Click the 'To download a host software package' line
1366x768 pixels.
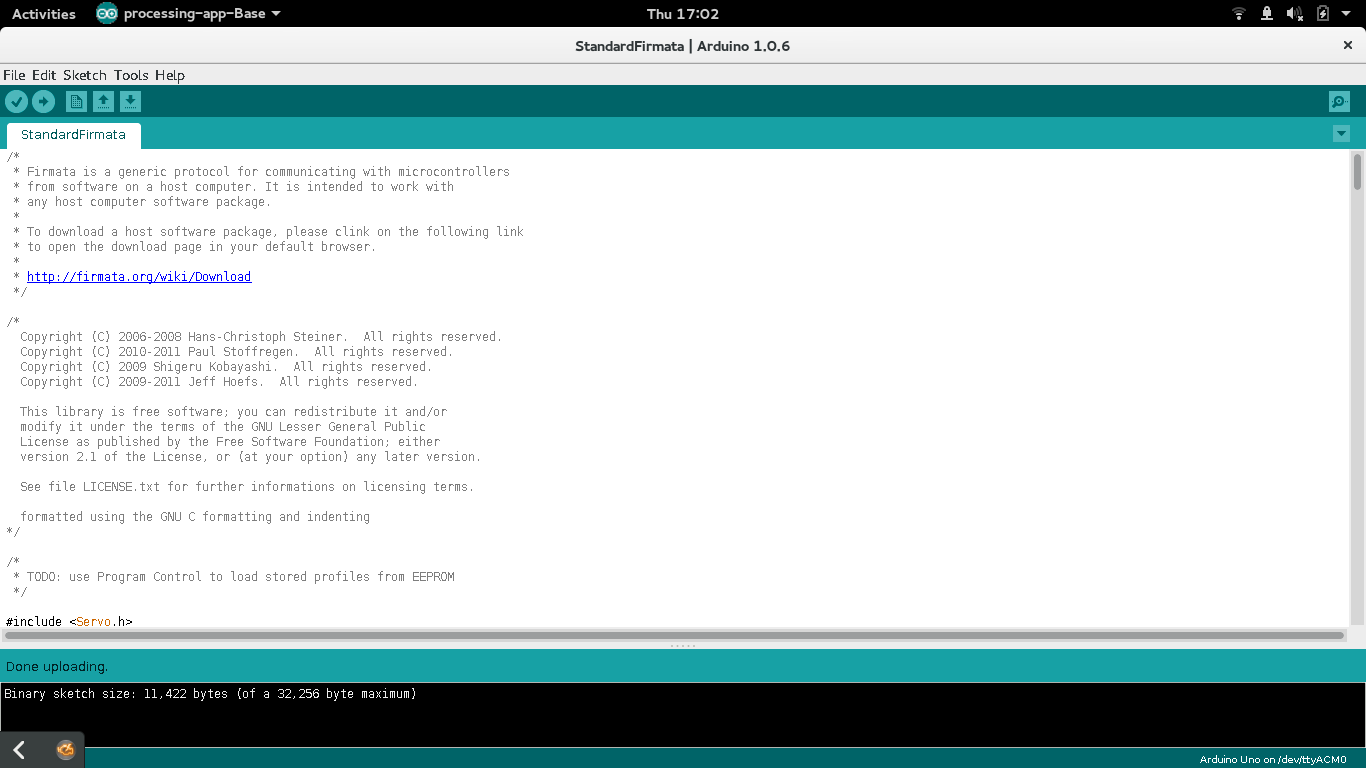(x=268, y=232)
